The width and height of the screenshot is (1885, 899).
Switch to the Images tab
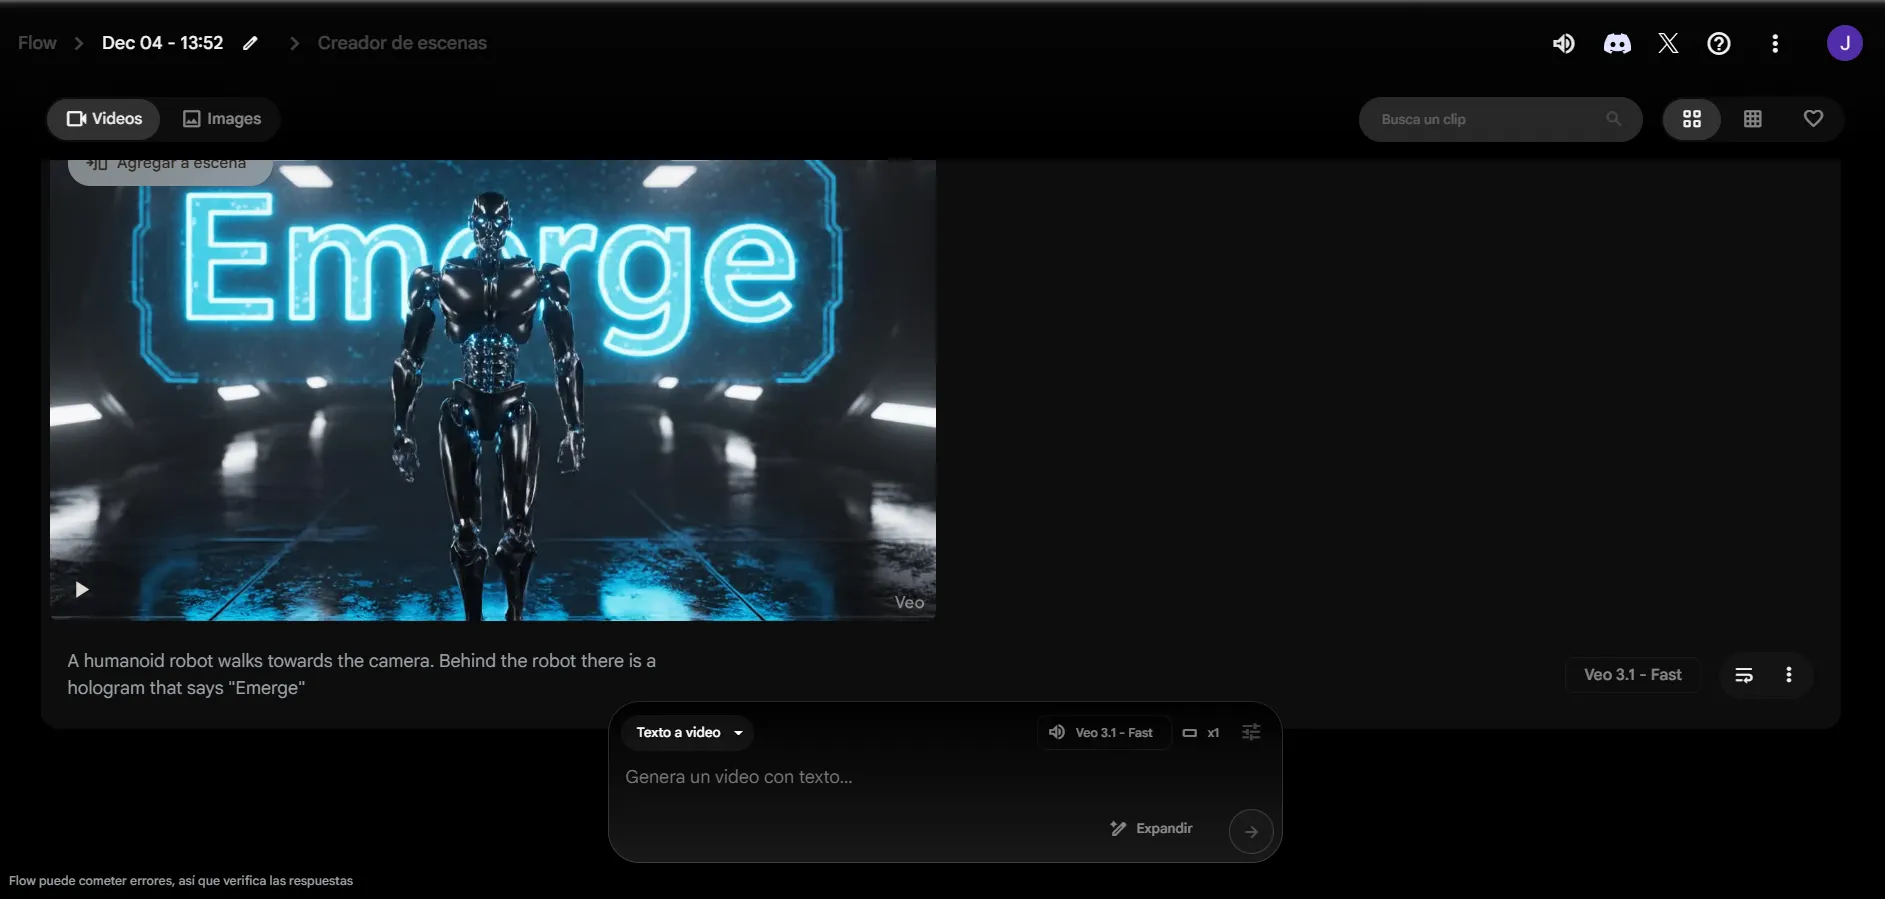[x=222, y=119]
